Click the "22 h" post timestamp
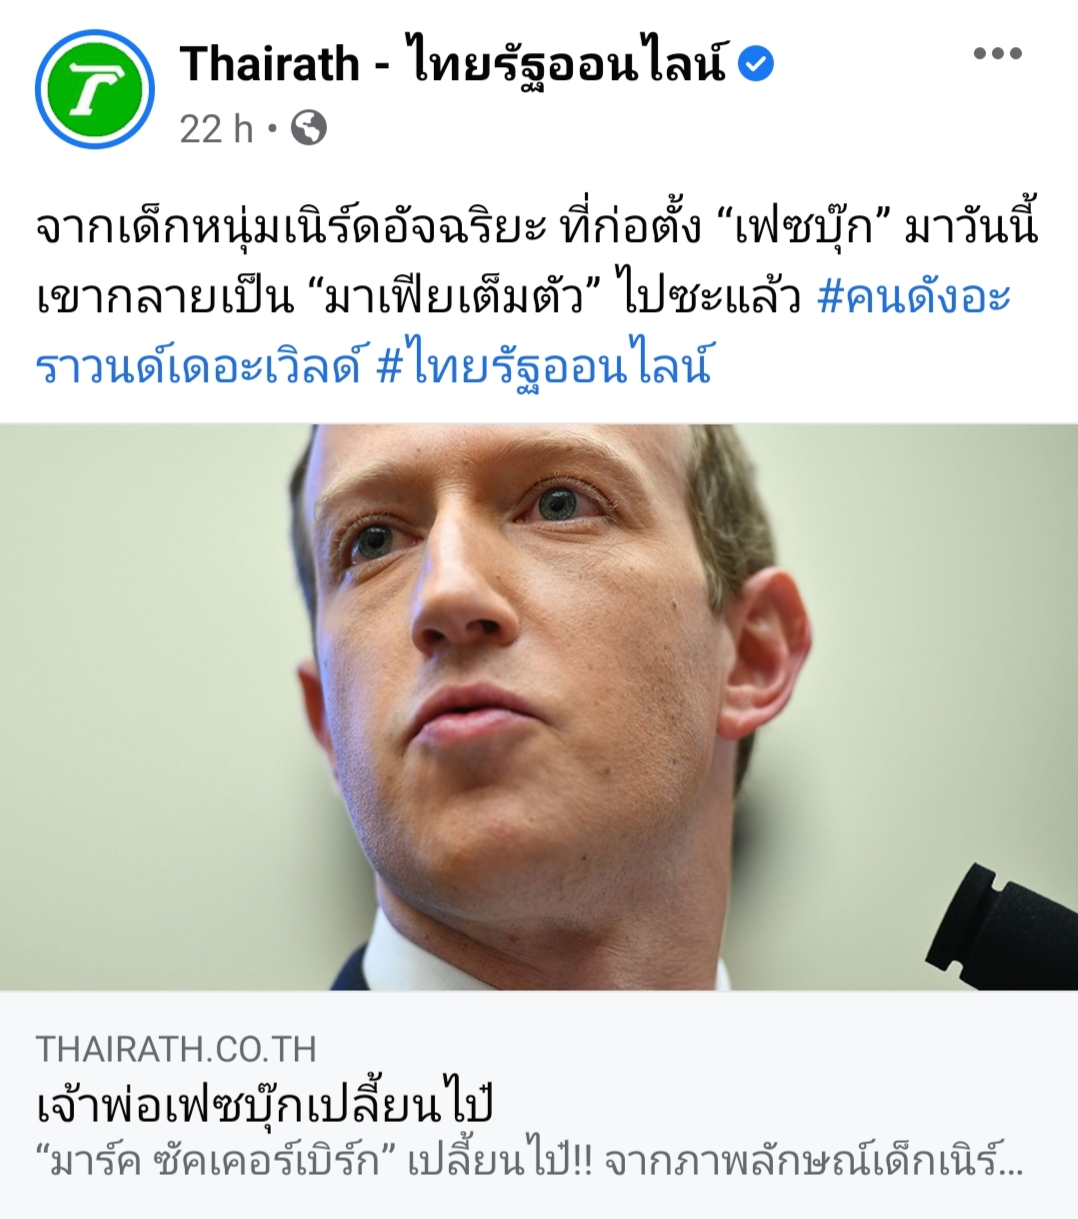 tap(216, 129)
